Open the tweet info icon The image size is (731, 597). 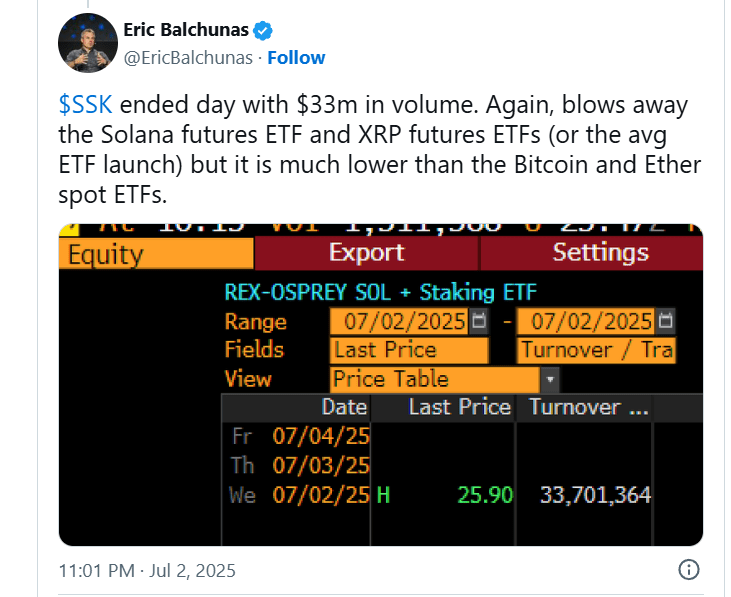click(x=688, y=570)
